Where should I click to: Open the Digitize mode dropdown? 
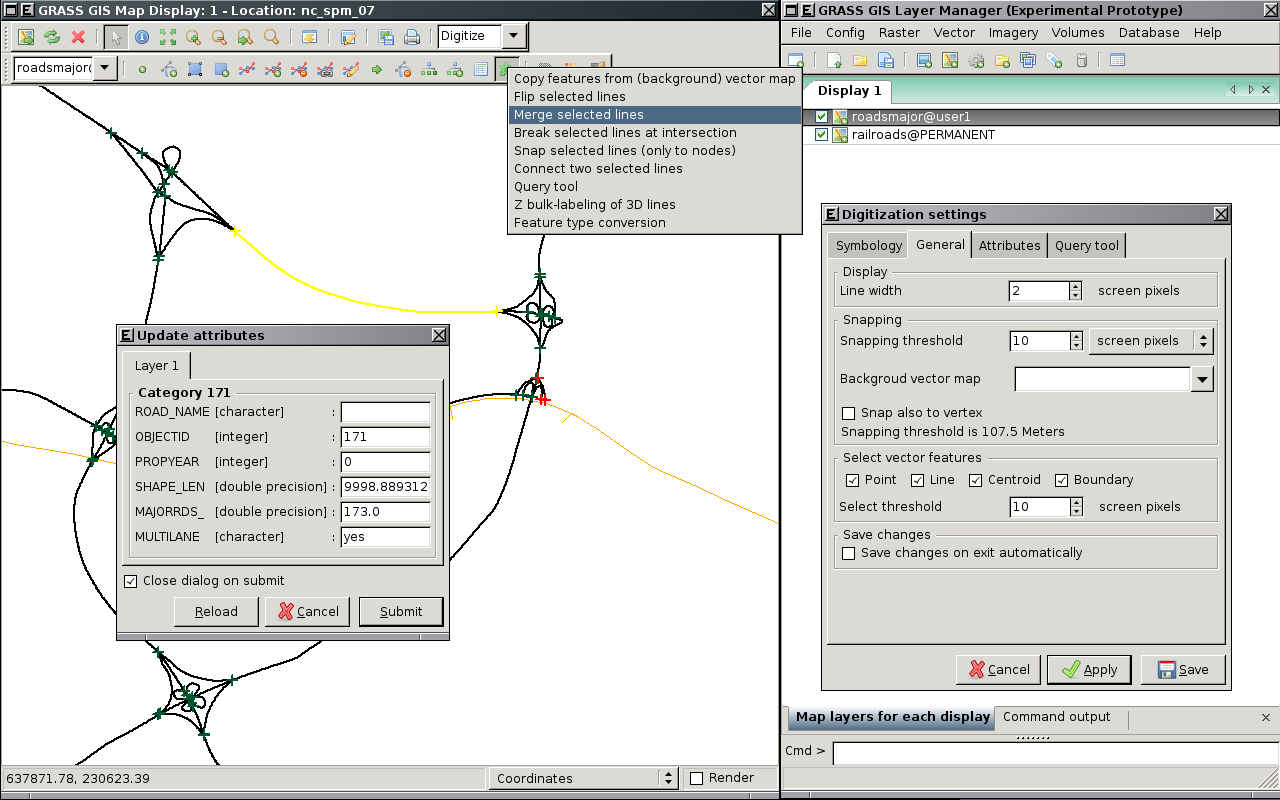514,37
